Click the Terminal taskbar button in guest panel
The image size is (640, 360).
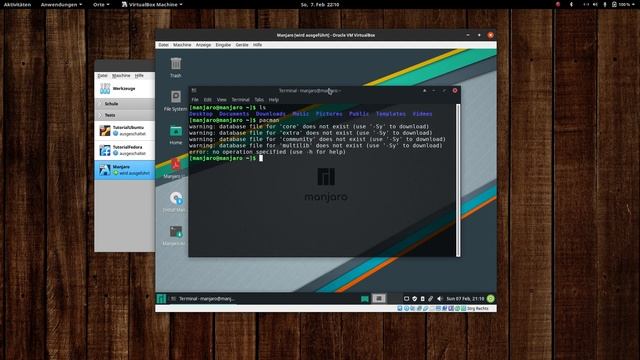pyautogui.click(x=203, y=299)
